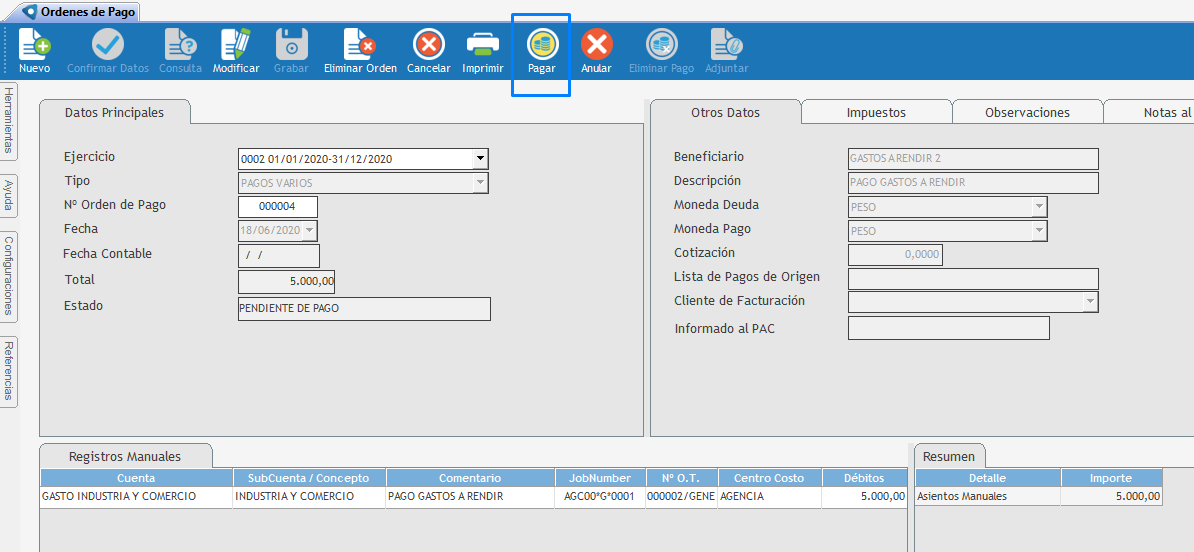This screenshot has height=552, width=1194.
Task: Open the Fecha date picker arrow
Action: (309, 231)
